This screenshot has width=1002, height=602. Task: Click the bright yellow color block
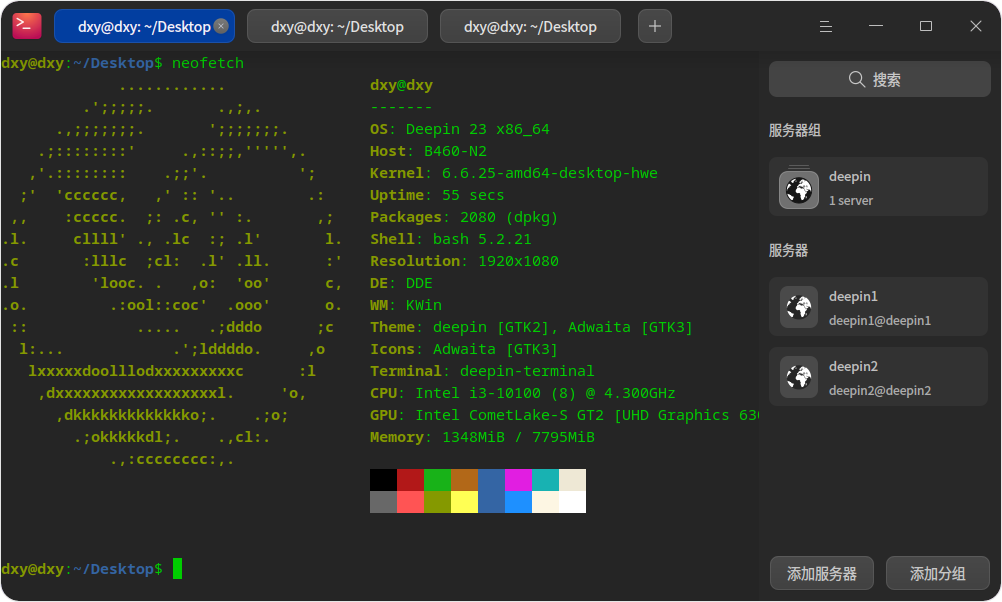click(465, 502)
